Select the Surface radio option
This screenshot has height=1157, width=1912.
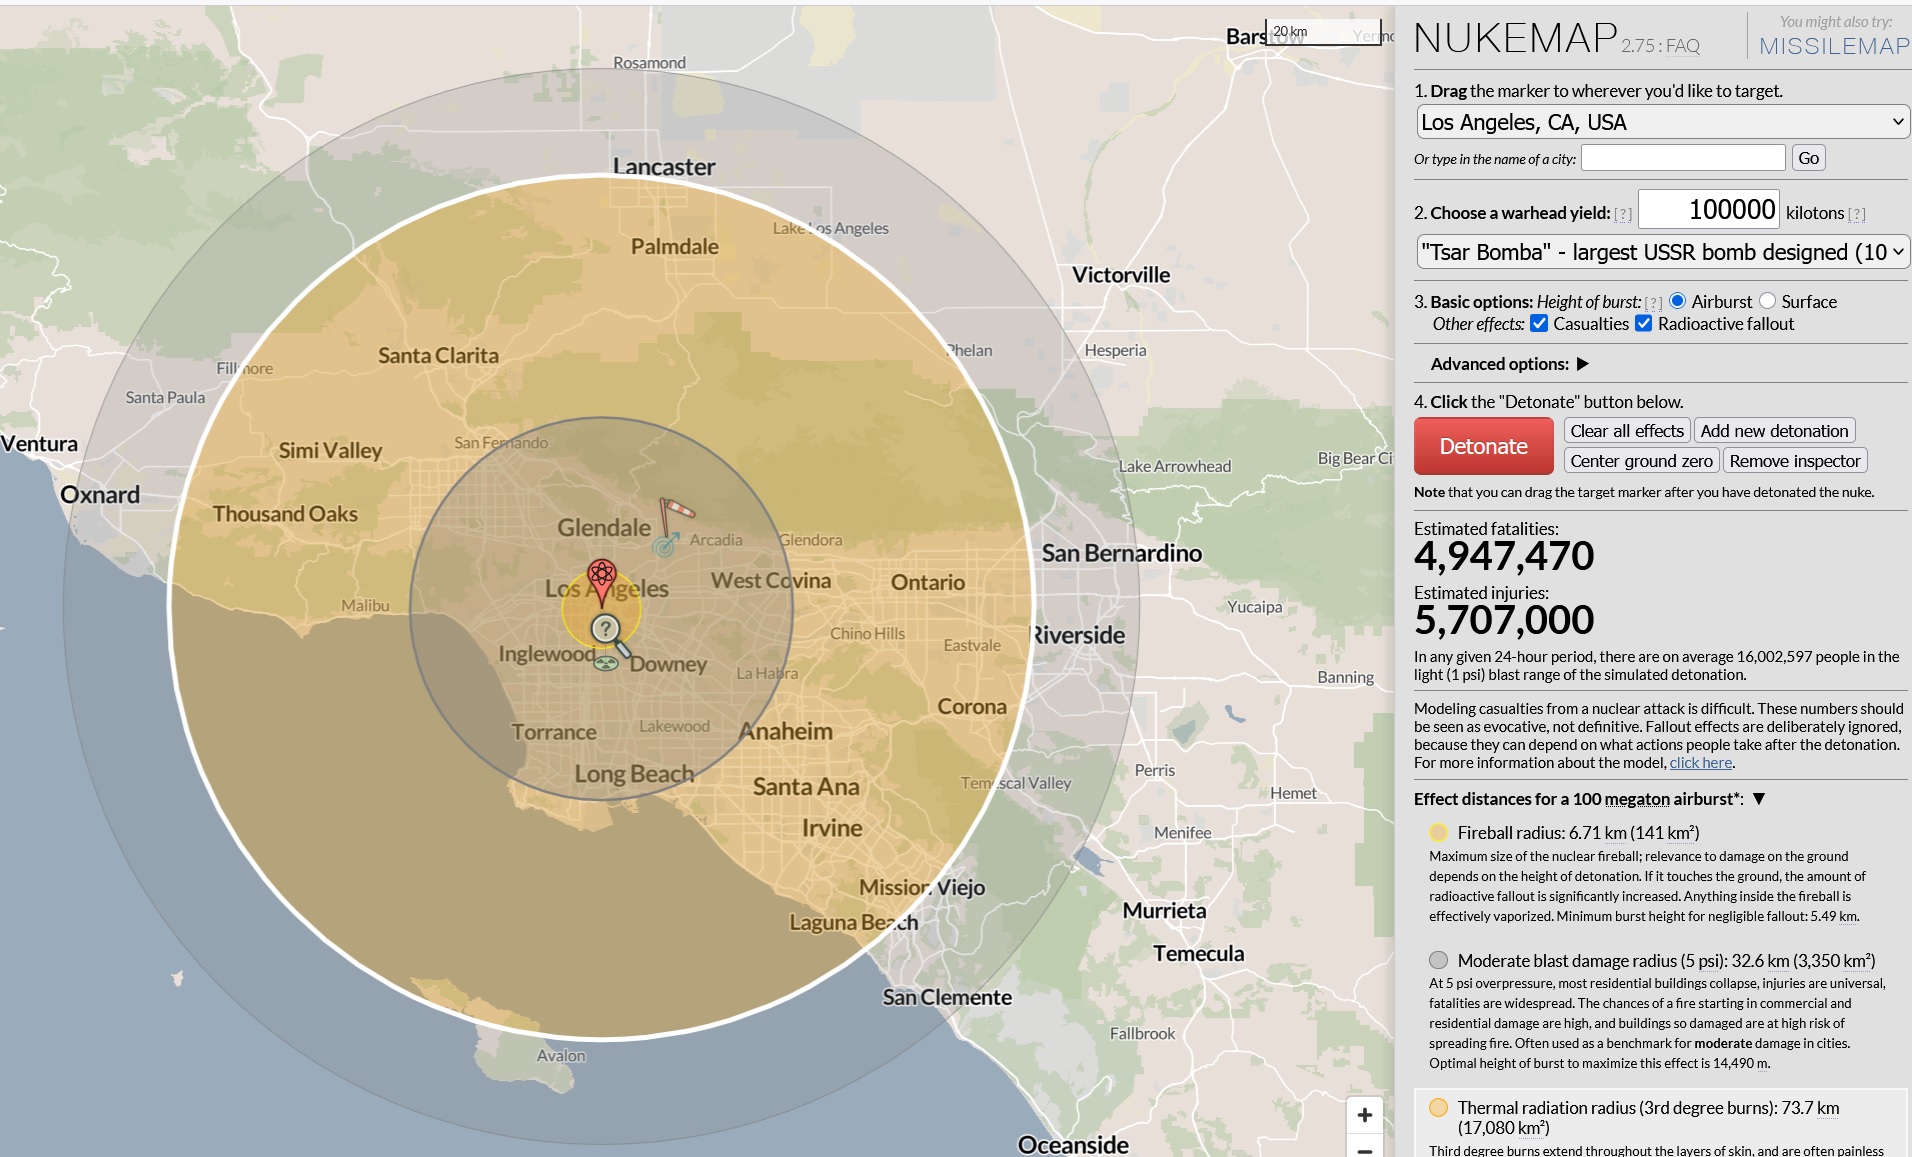click(1768, 301)
